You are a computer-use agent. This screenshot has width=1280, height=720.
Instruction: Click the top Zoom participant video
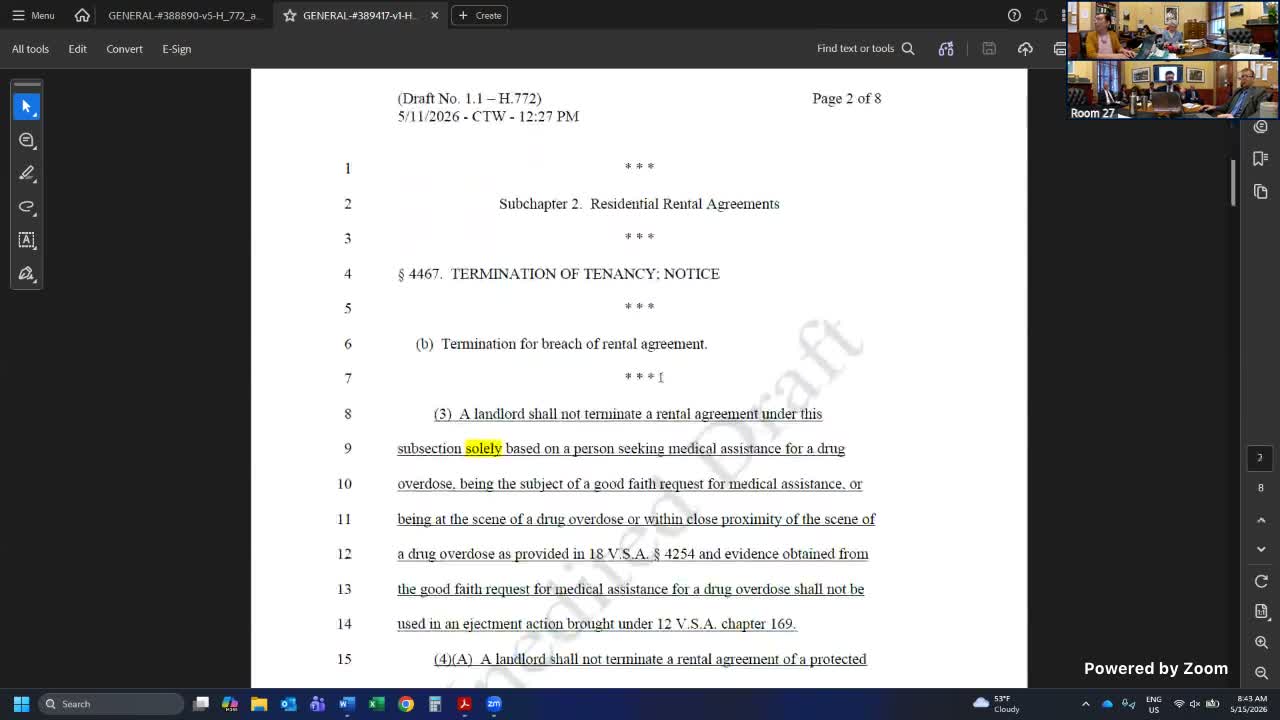pos(1173,31)
